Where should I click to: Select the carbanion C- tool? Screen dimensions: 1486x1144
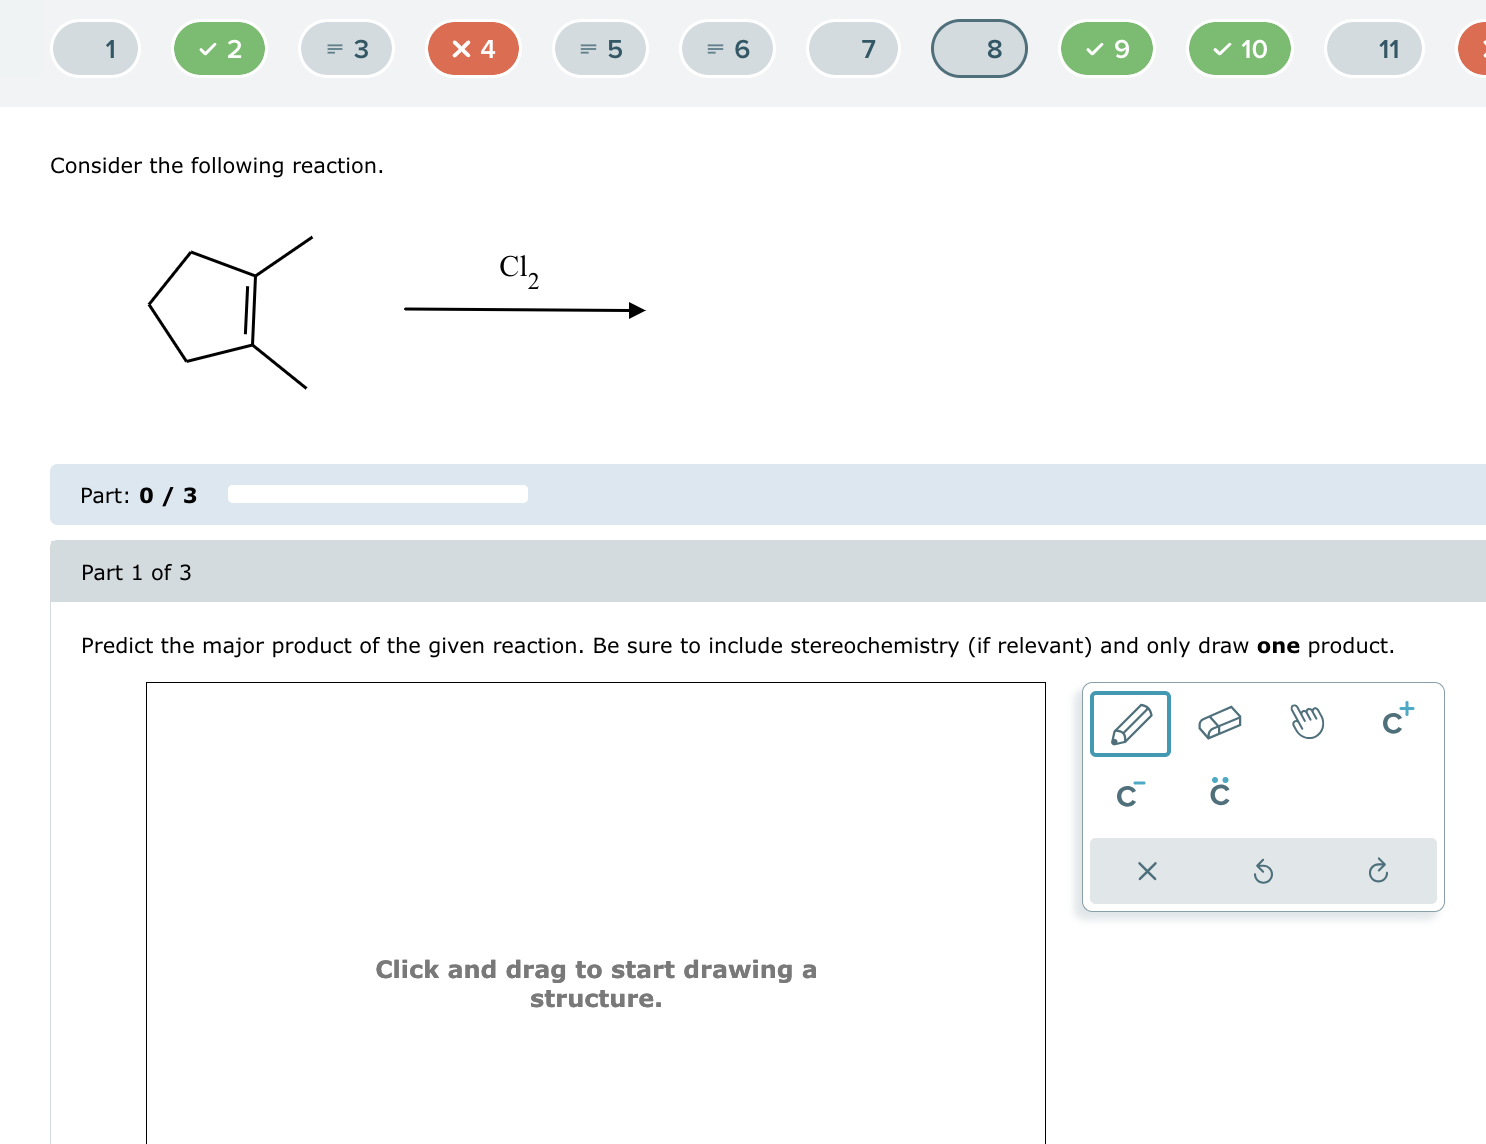(x=1128, y=794)
